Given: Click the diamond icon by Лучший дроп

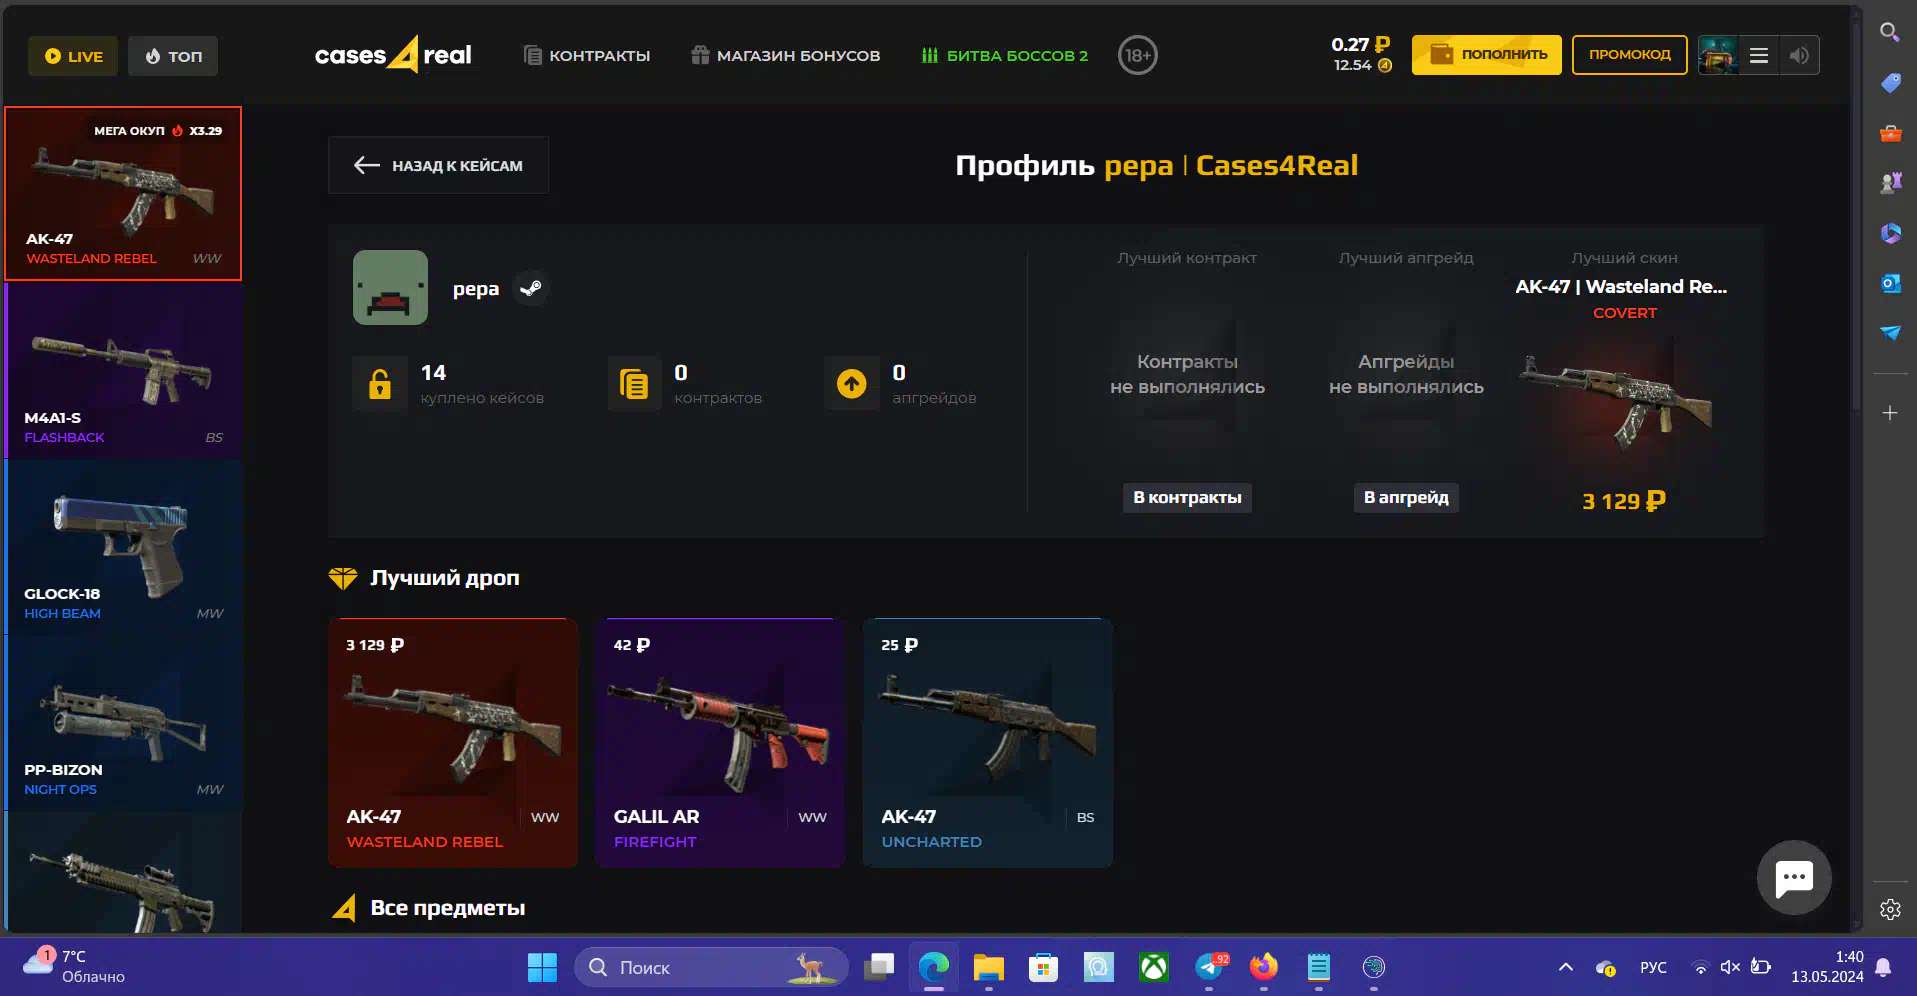Looking at the screenshot, I should point(343,578).
